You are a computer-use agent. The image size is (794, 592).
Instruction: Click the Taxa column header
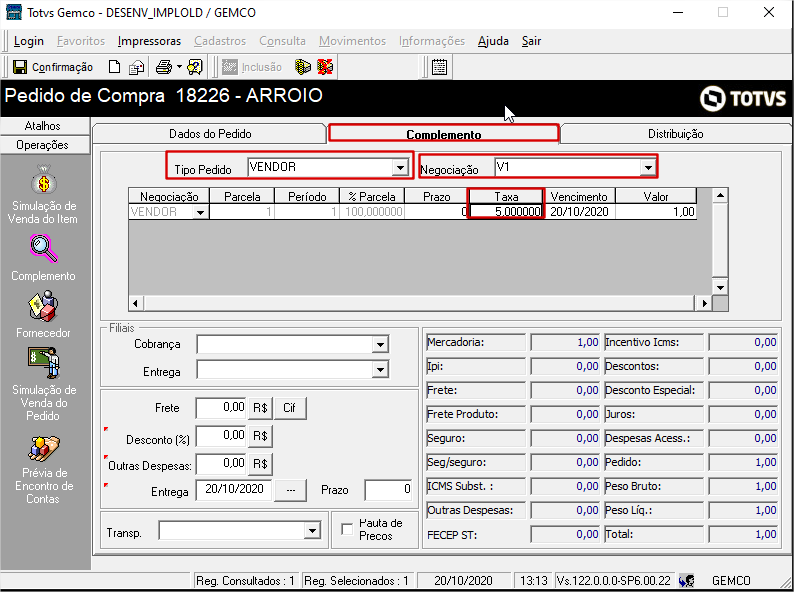pyautogui.click(x=506, y=196)
